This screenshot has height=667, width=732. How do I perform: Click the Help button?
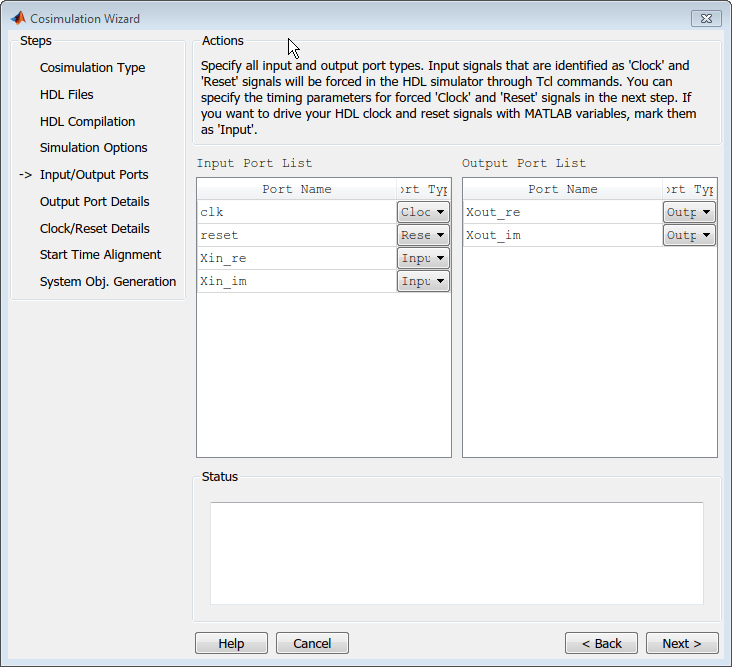point(232,643)
